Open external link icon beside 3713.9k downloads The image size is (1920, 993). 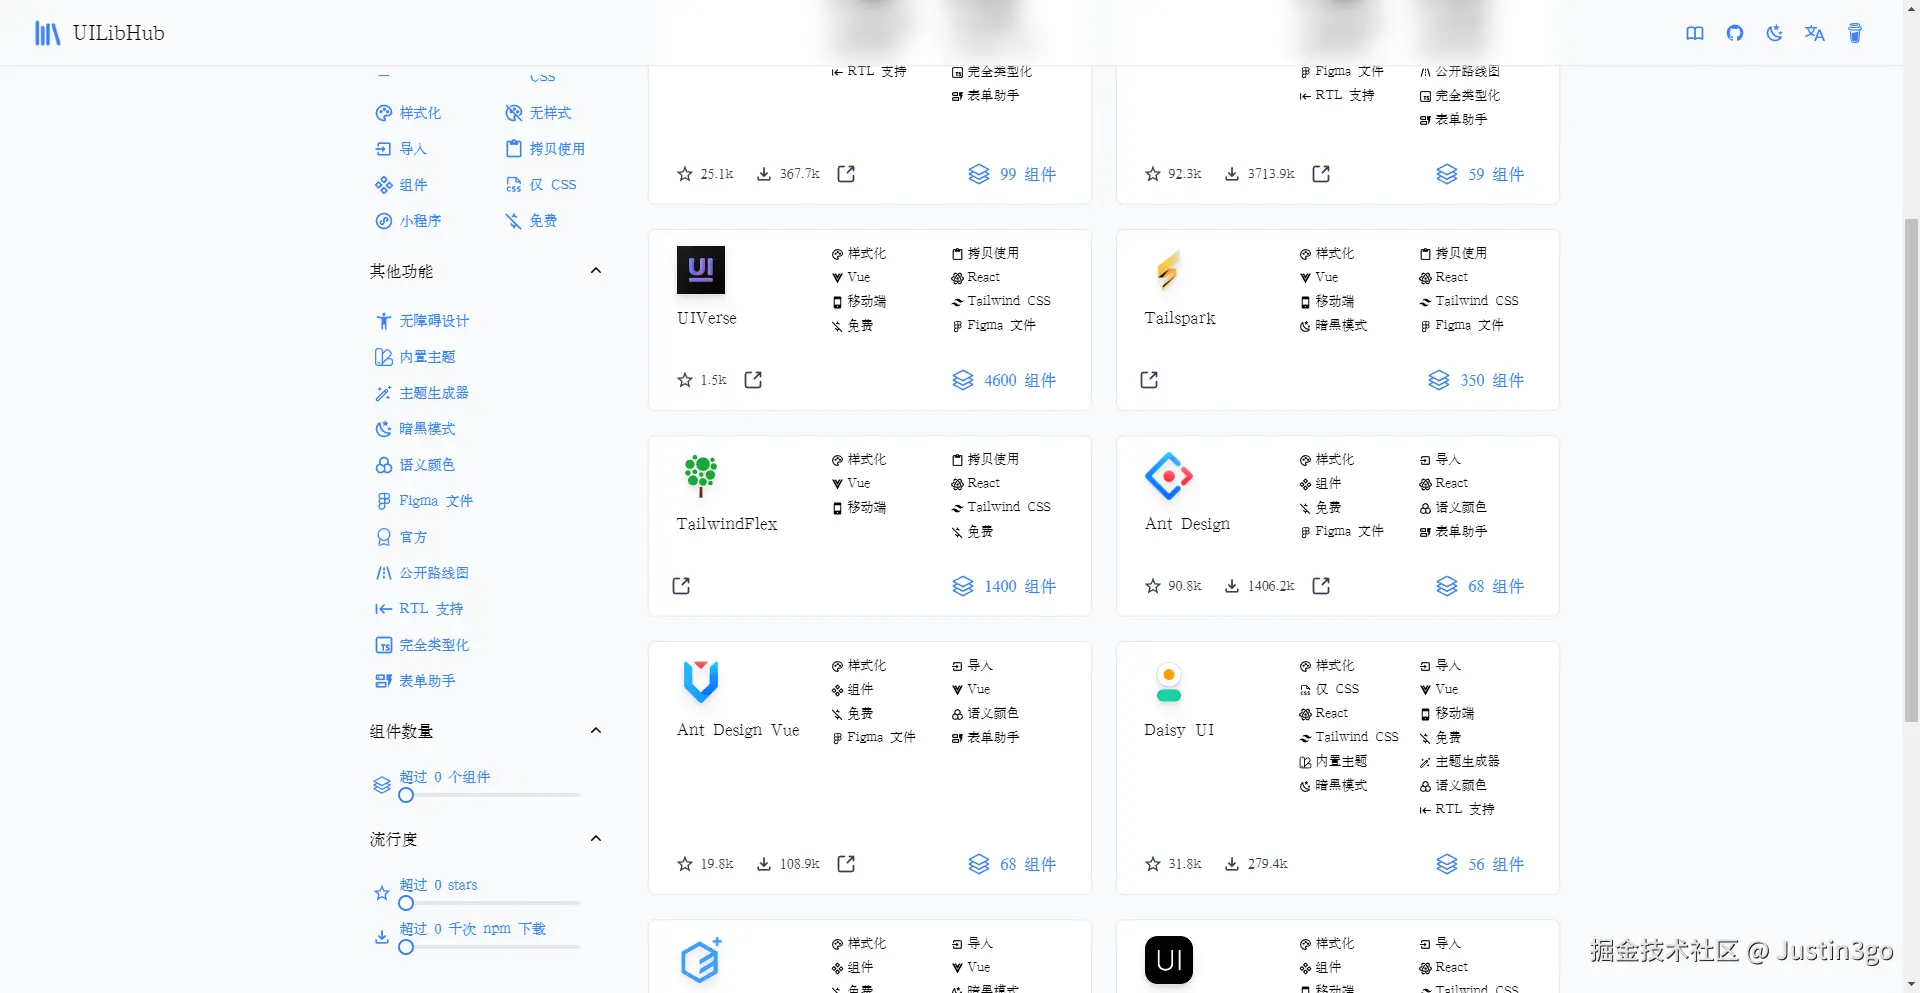click(1321, 174)
